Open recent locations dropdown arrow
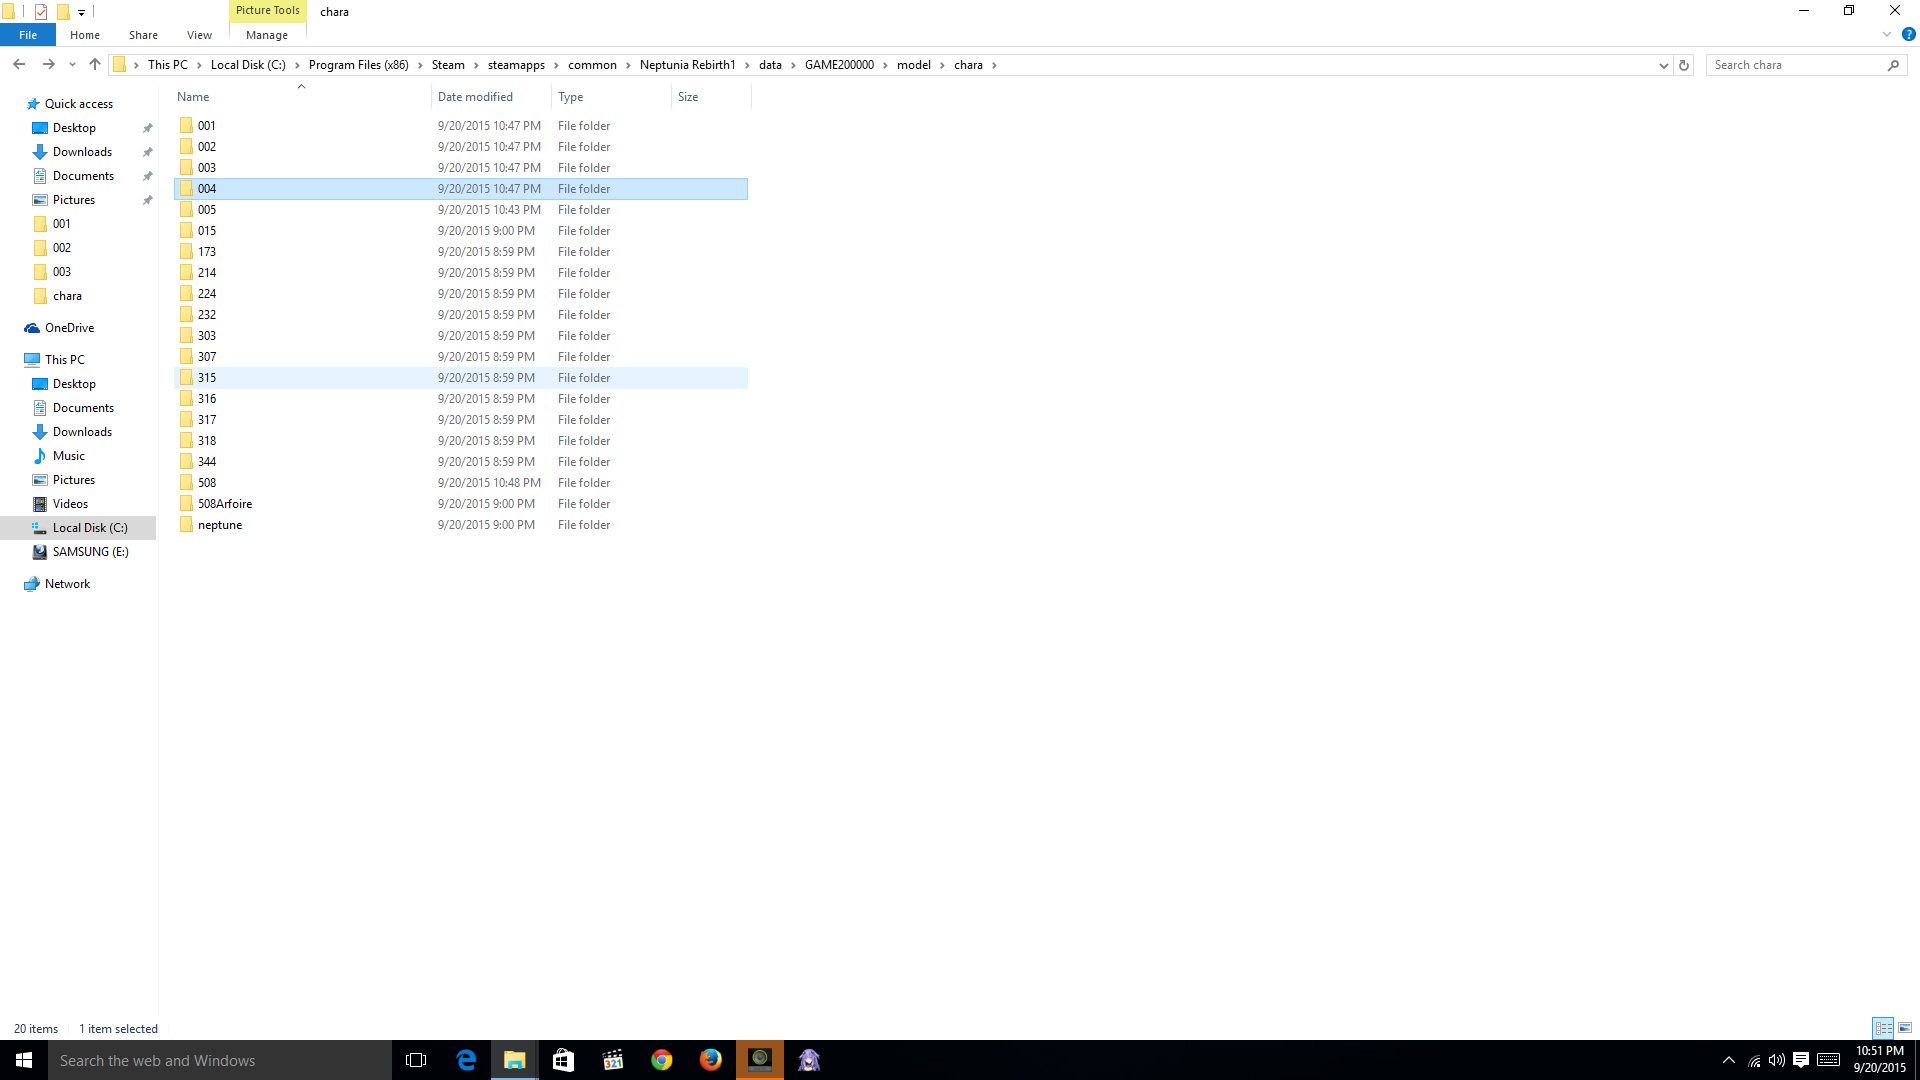Image resolution: width=1920 pixels, height=1080 pixels. [x=72, y=65]
